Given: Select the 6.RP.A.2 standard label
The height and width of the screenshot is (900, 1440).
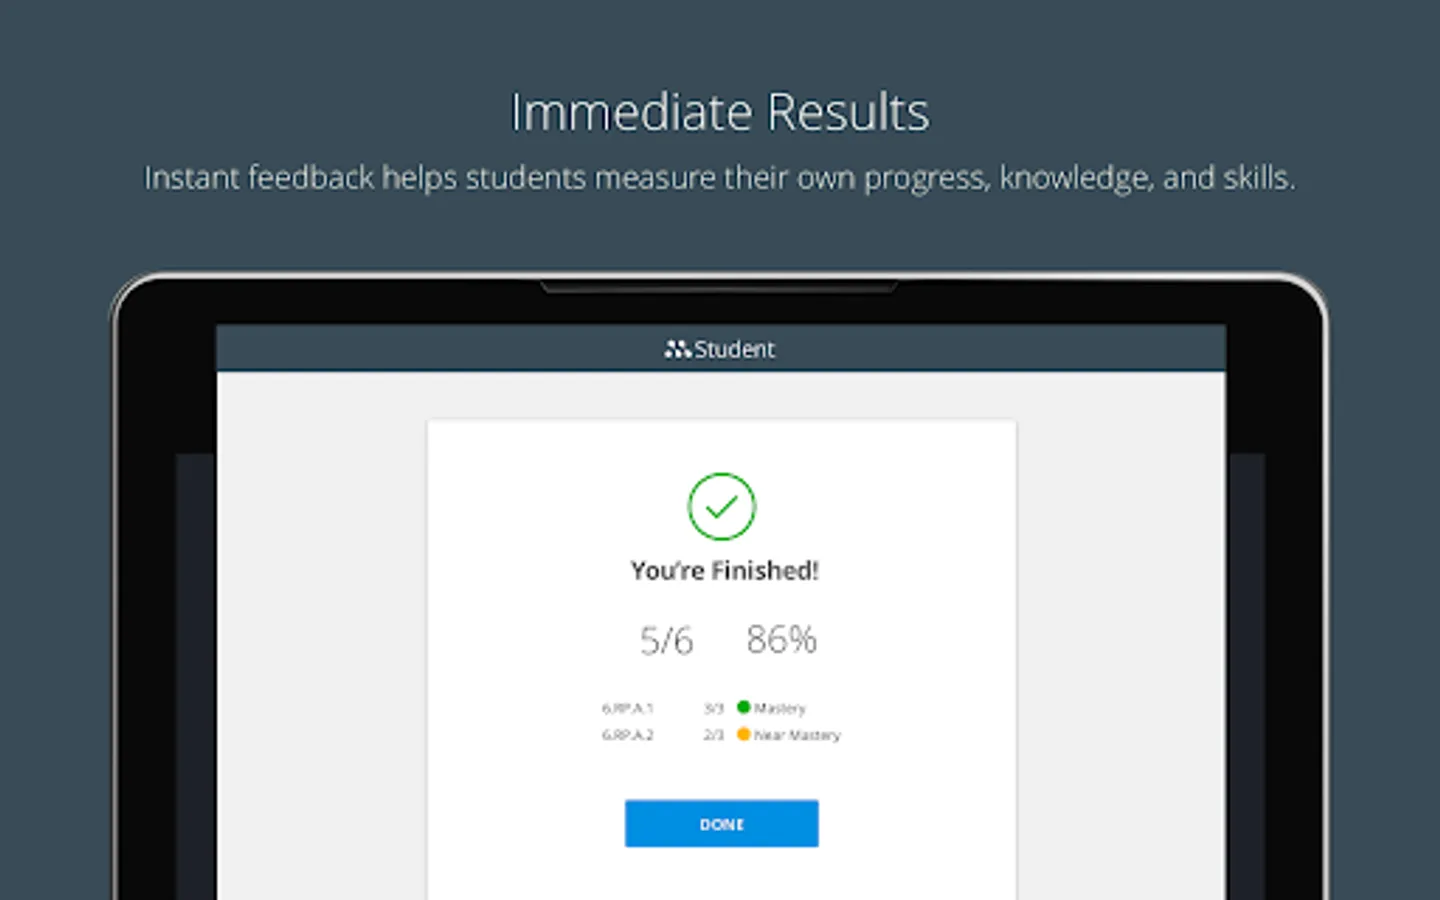Looking at the screenshot, I should pos(627,735).
